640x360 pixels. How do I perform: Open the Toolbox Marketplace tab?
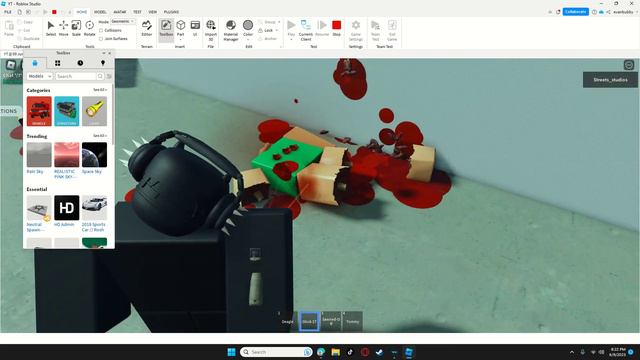click(35, 63)
